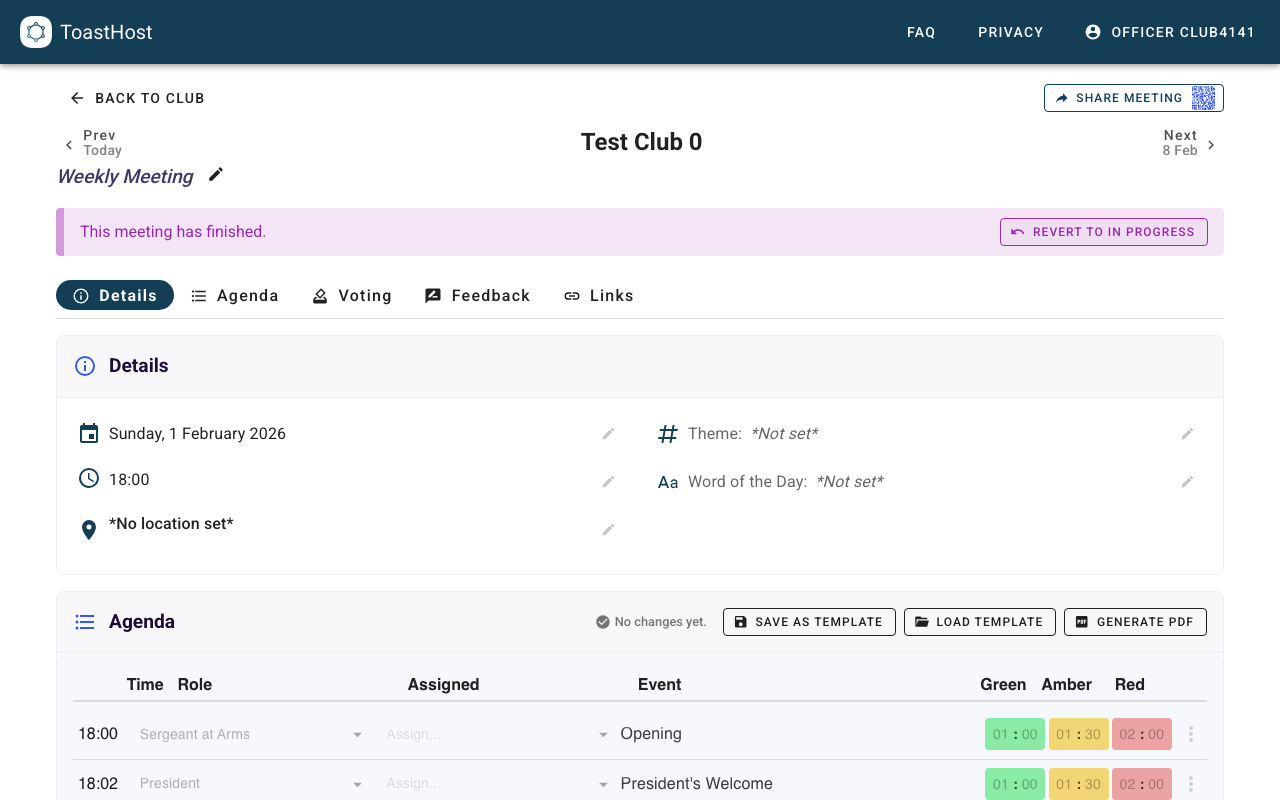Open the Feedback tab
Image resolution: width=1280 pixels, height=800 pixels.
tap(477, 295)
